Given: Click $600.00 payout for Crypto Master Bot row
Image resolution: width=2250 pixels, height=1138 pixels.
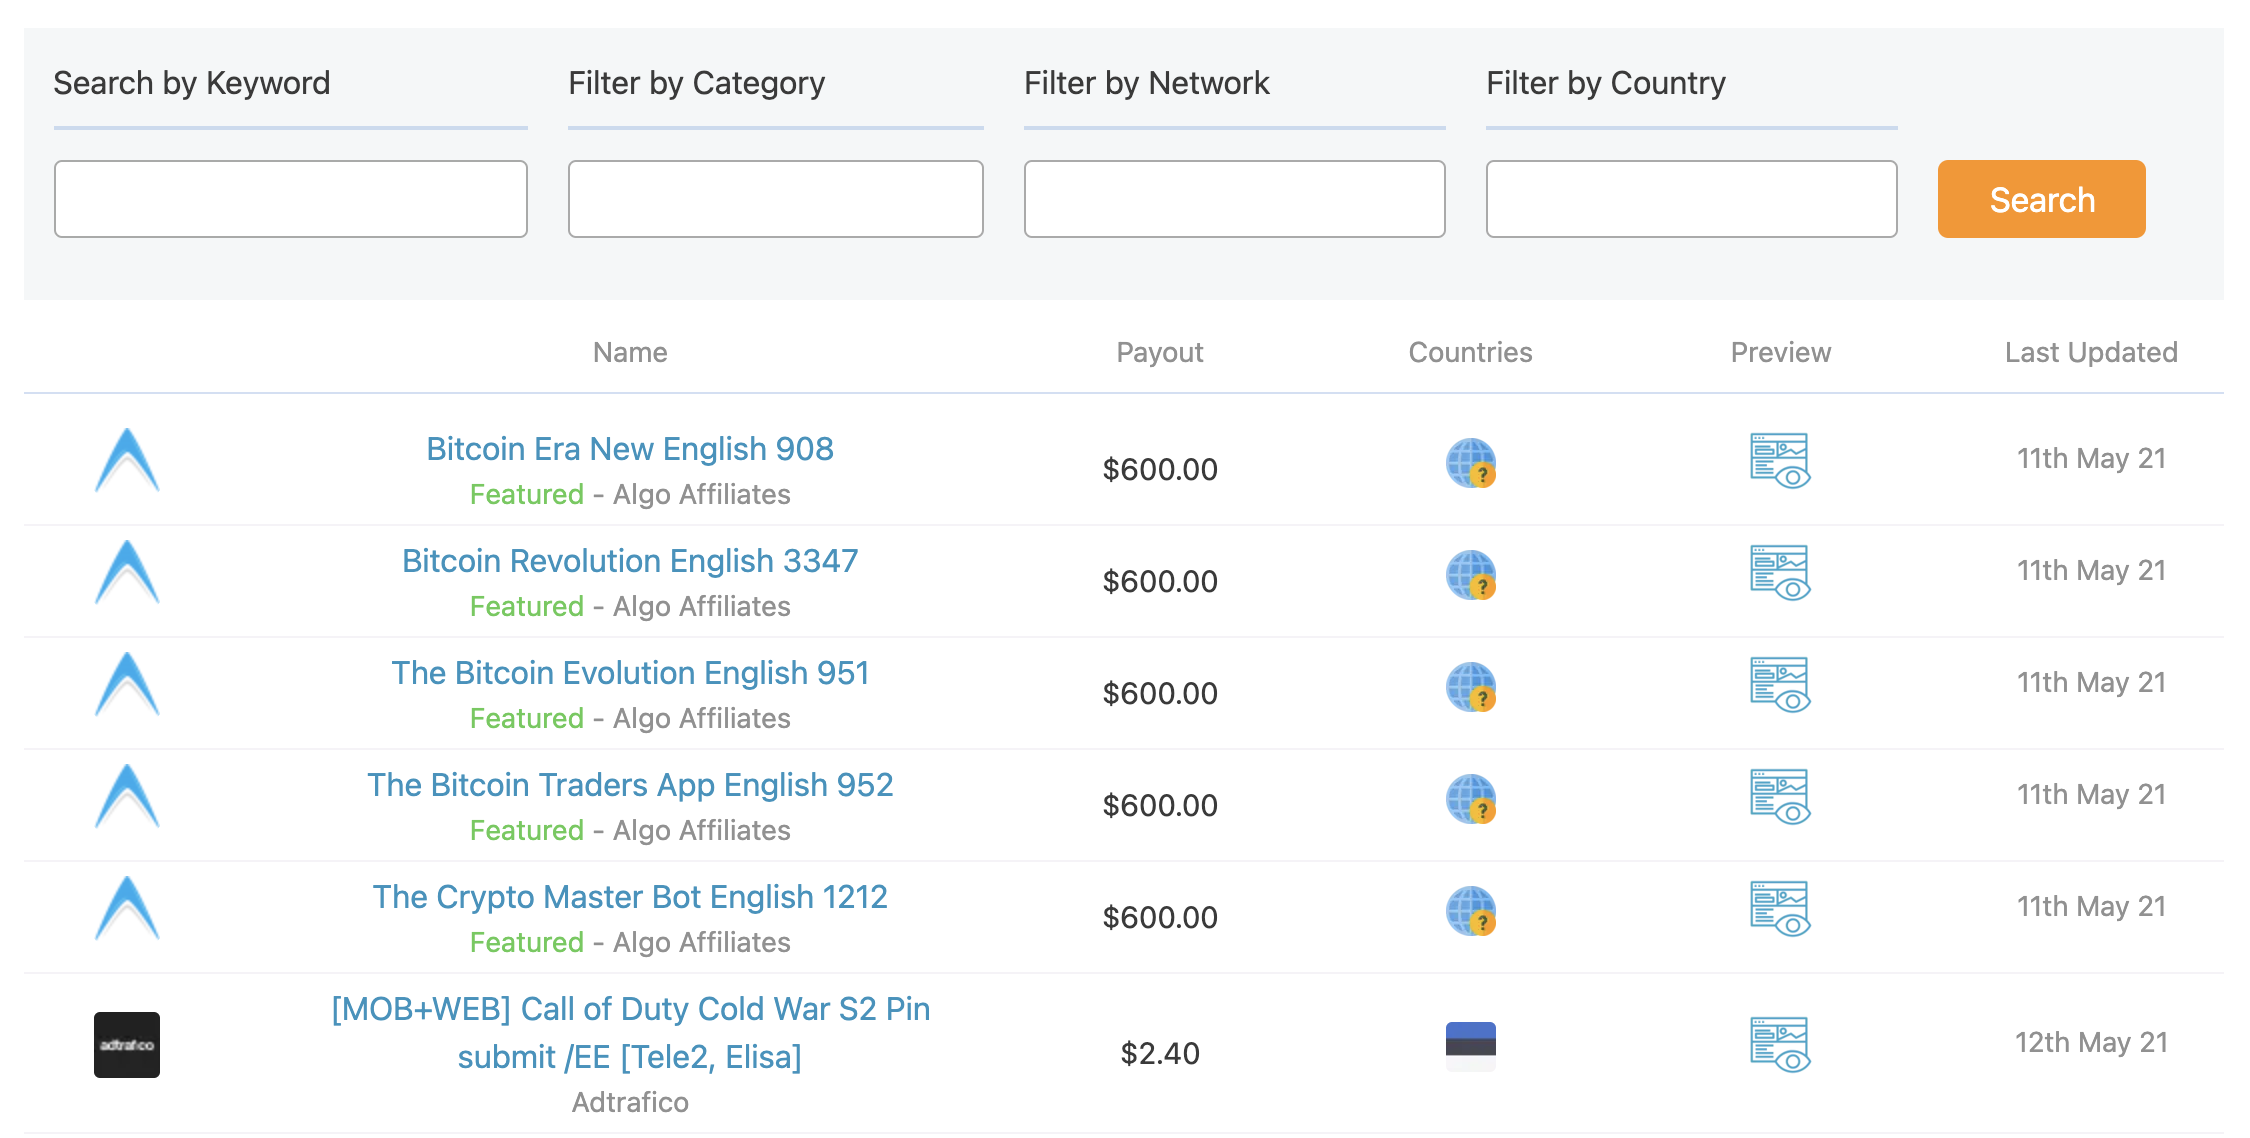Looking at the screenshot, I should click(x=1160, y=917).
